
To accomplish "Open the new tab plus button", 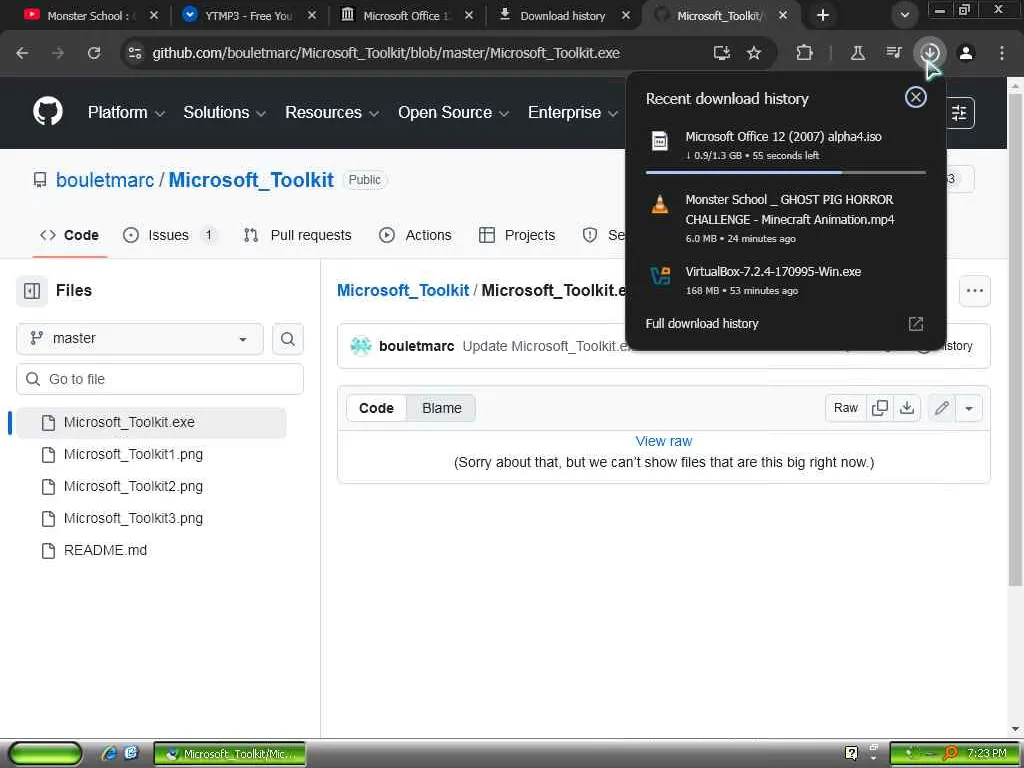I will (x=823, y=15).
